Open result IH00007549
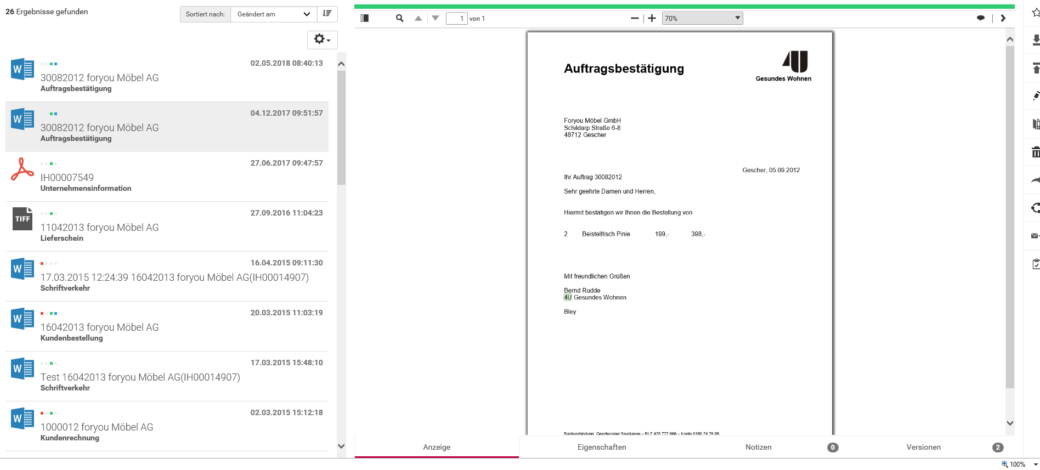1040x470 pixels. tap(167, 176)
